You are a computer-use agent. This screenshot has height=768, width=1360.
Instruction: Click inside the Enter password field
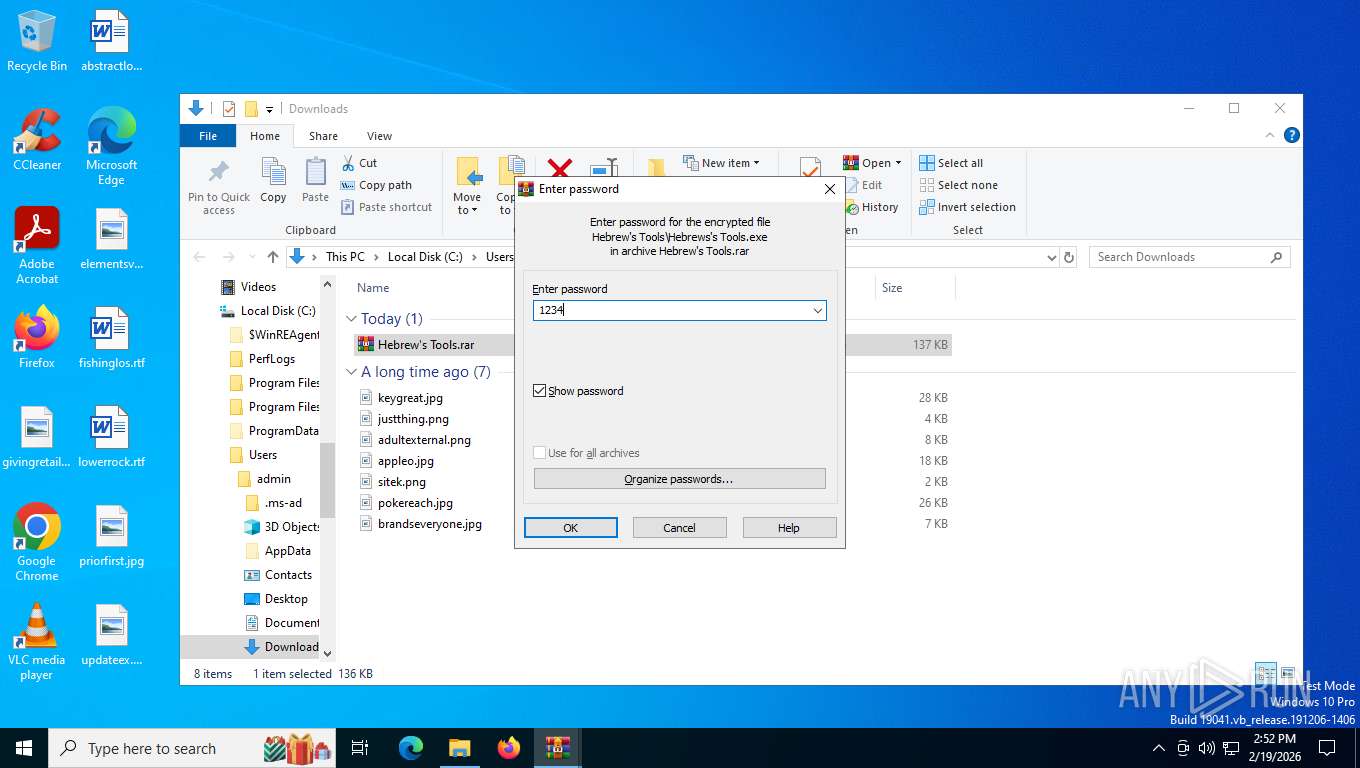[671, 311]
